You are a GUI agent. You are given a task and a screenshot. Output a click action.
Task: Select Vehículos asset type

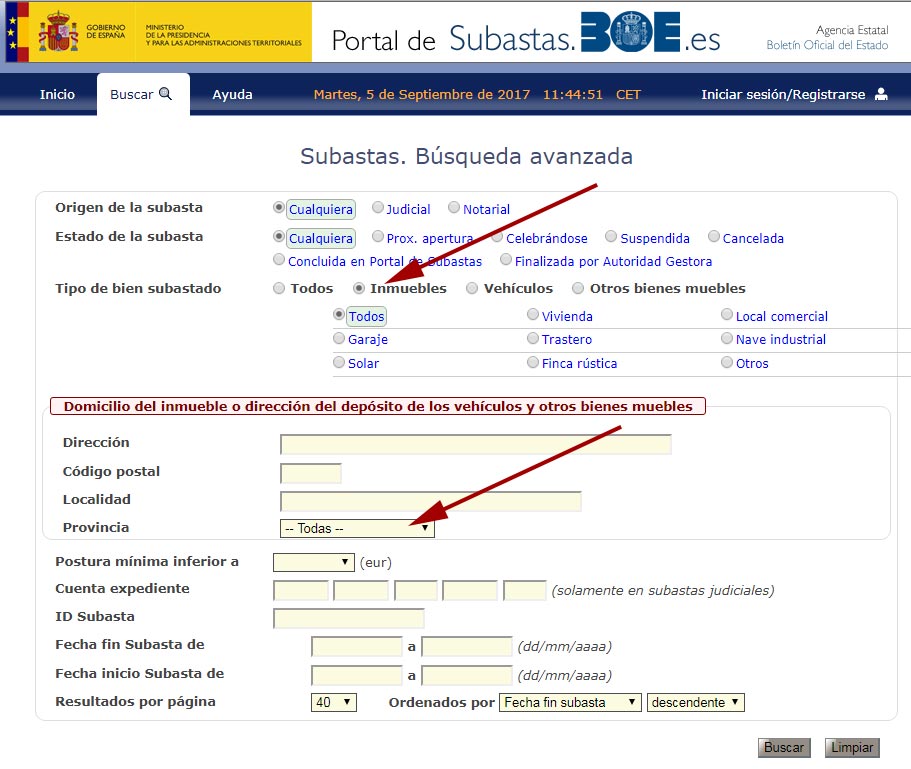472,288
